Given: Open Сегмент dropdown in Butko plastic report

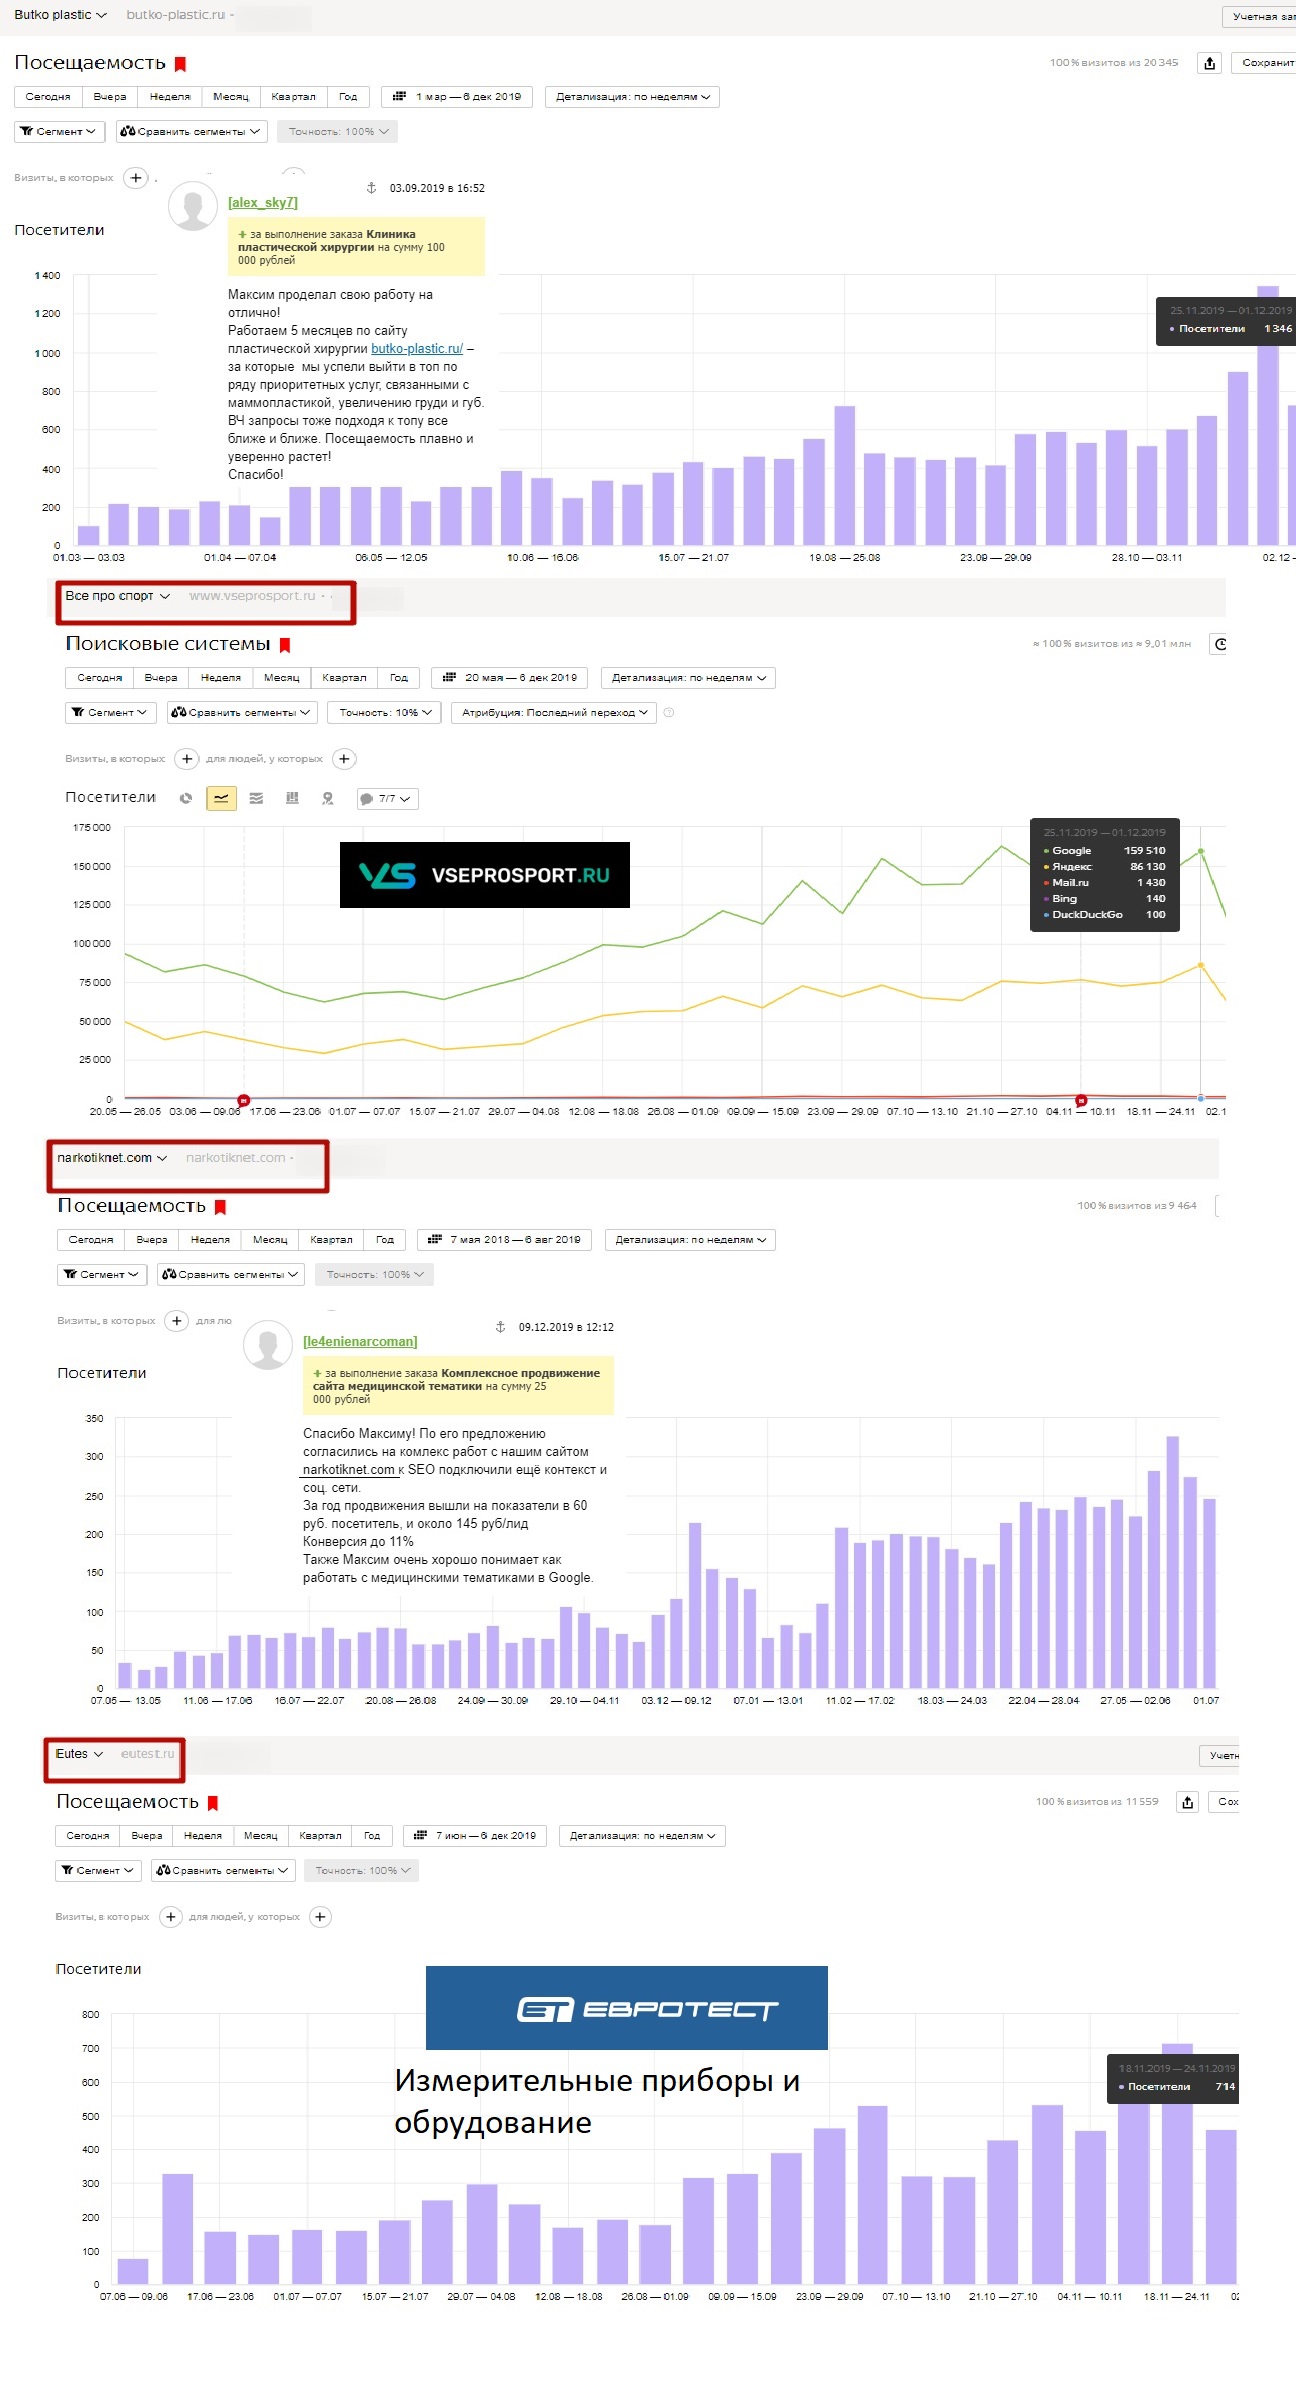Looking at the screenshot, I should [x=59, y=132].
